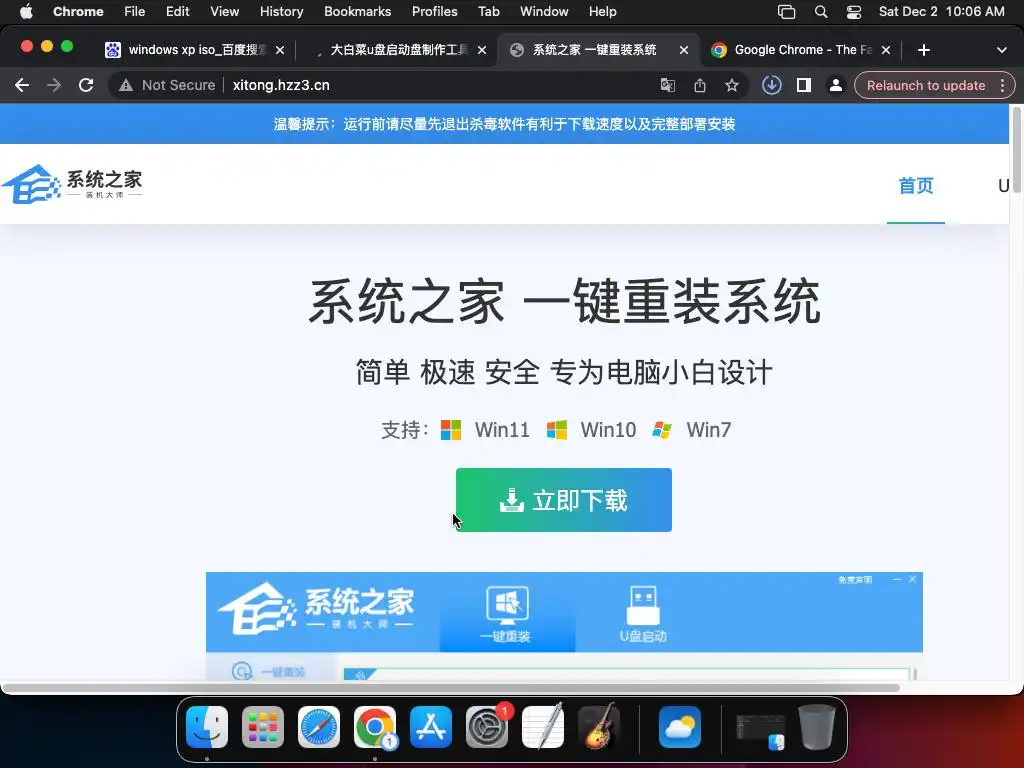Image resolution: width=1024 pixels, height=768 pixels.
Task: Open the Profiles menu
Action: pyautogui.click(x=434, y=11)
